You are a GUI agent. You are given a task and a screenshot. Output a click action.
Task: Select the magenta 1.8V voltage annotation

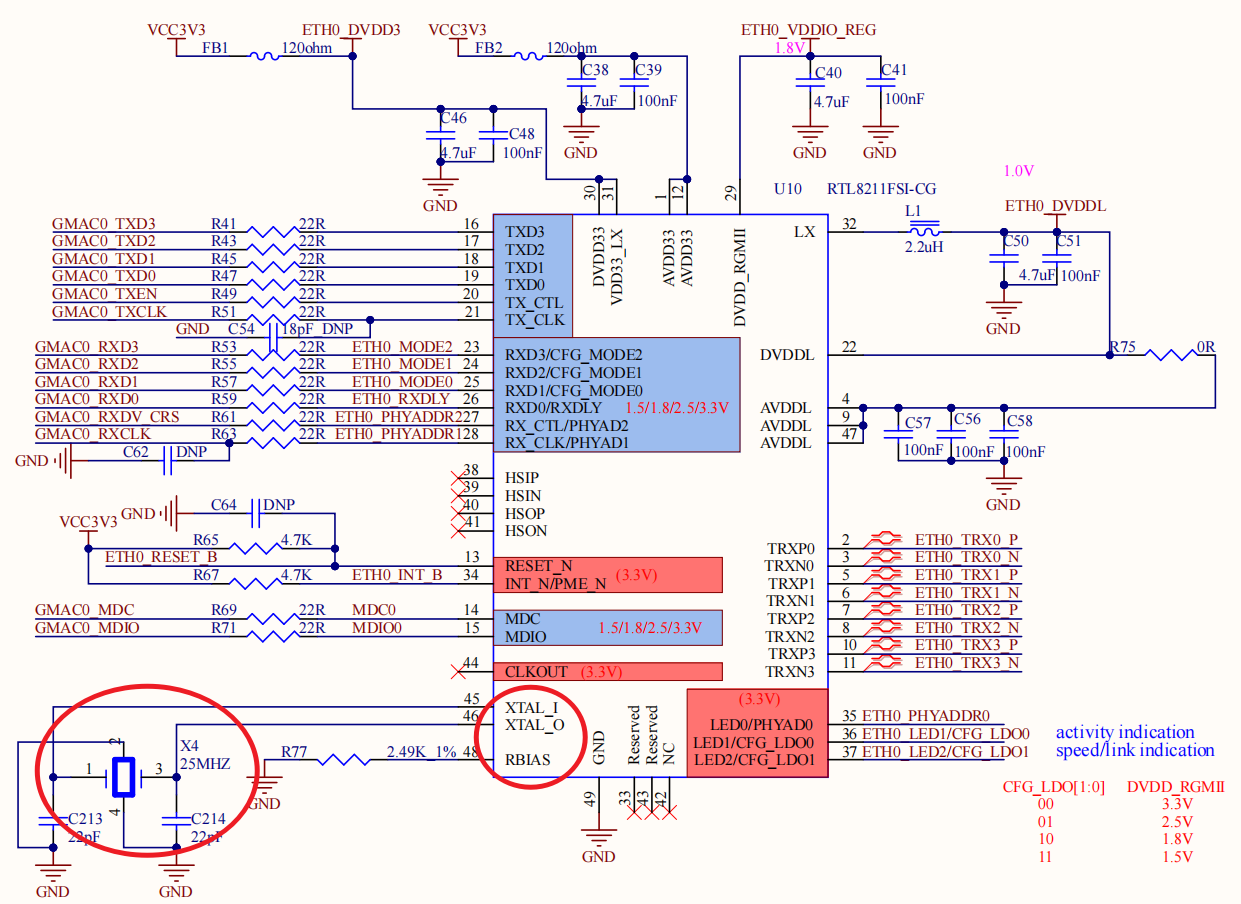point(790,47)
